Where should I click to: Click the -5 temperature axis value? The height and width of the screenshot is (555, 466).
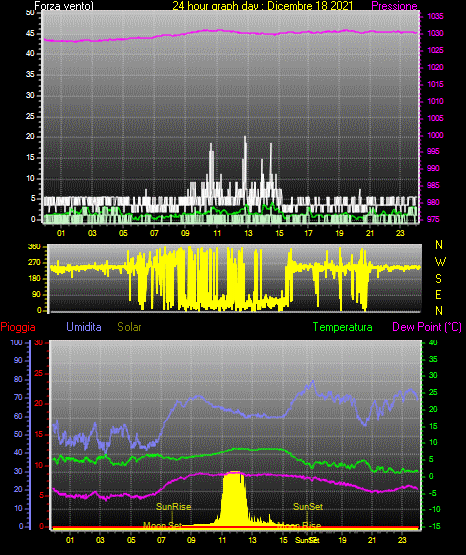tap(433, 493)
